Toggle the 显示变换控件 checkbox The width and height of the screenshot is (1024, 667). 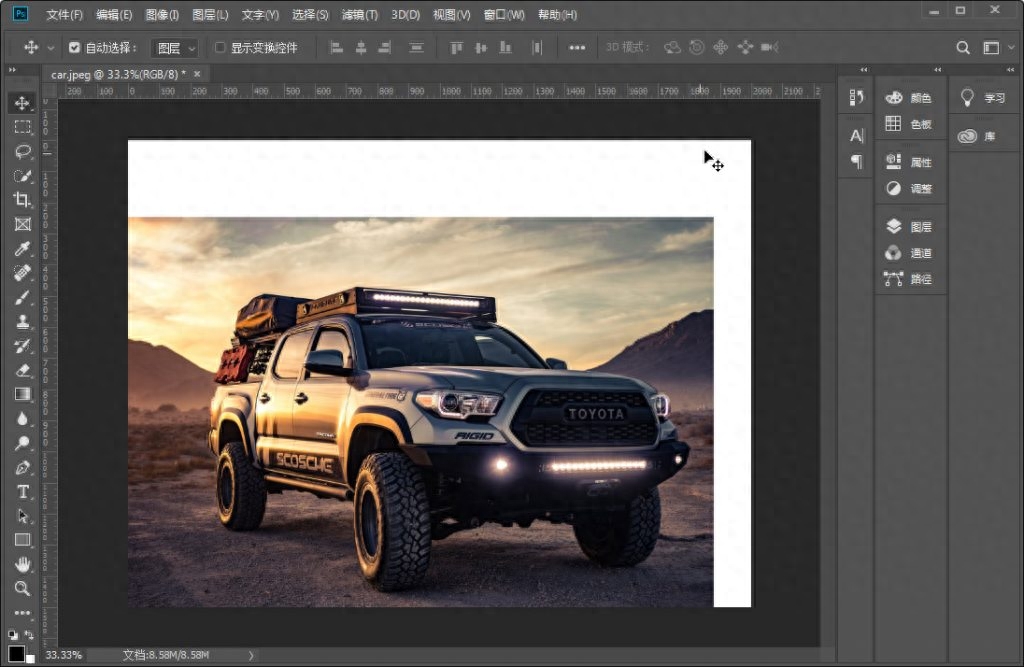(x=220, y=47)
